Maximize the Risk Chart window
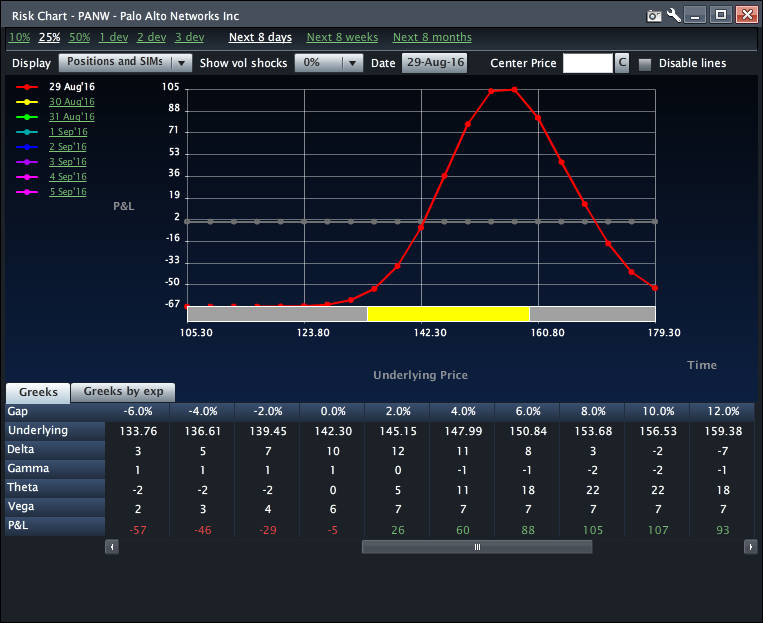The width and height of the screenshot is (763, 623). click(720, 15)
